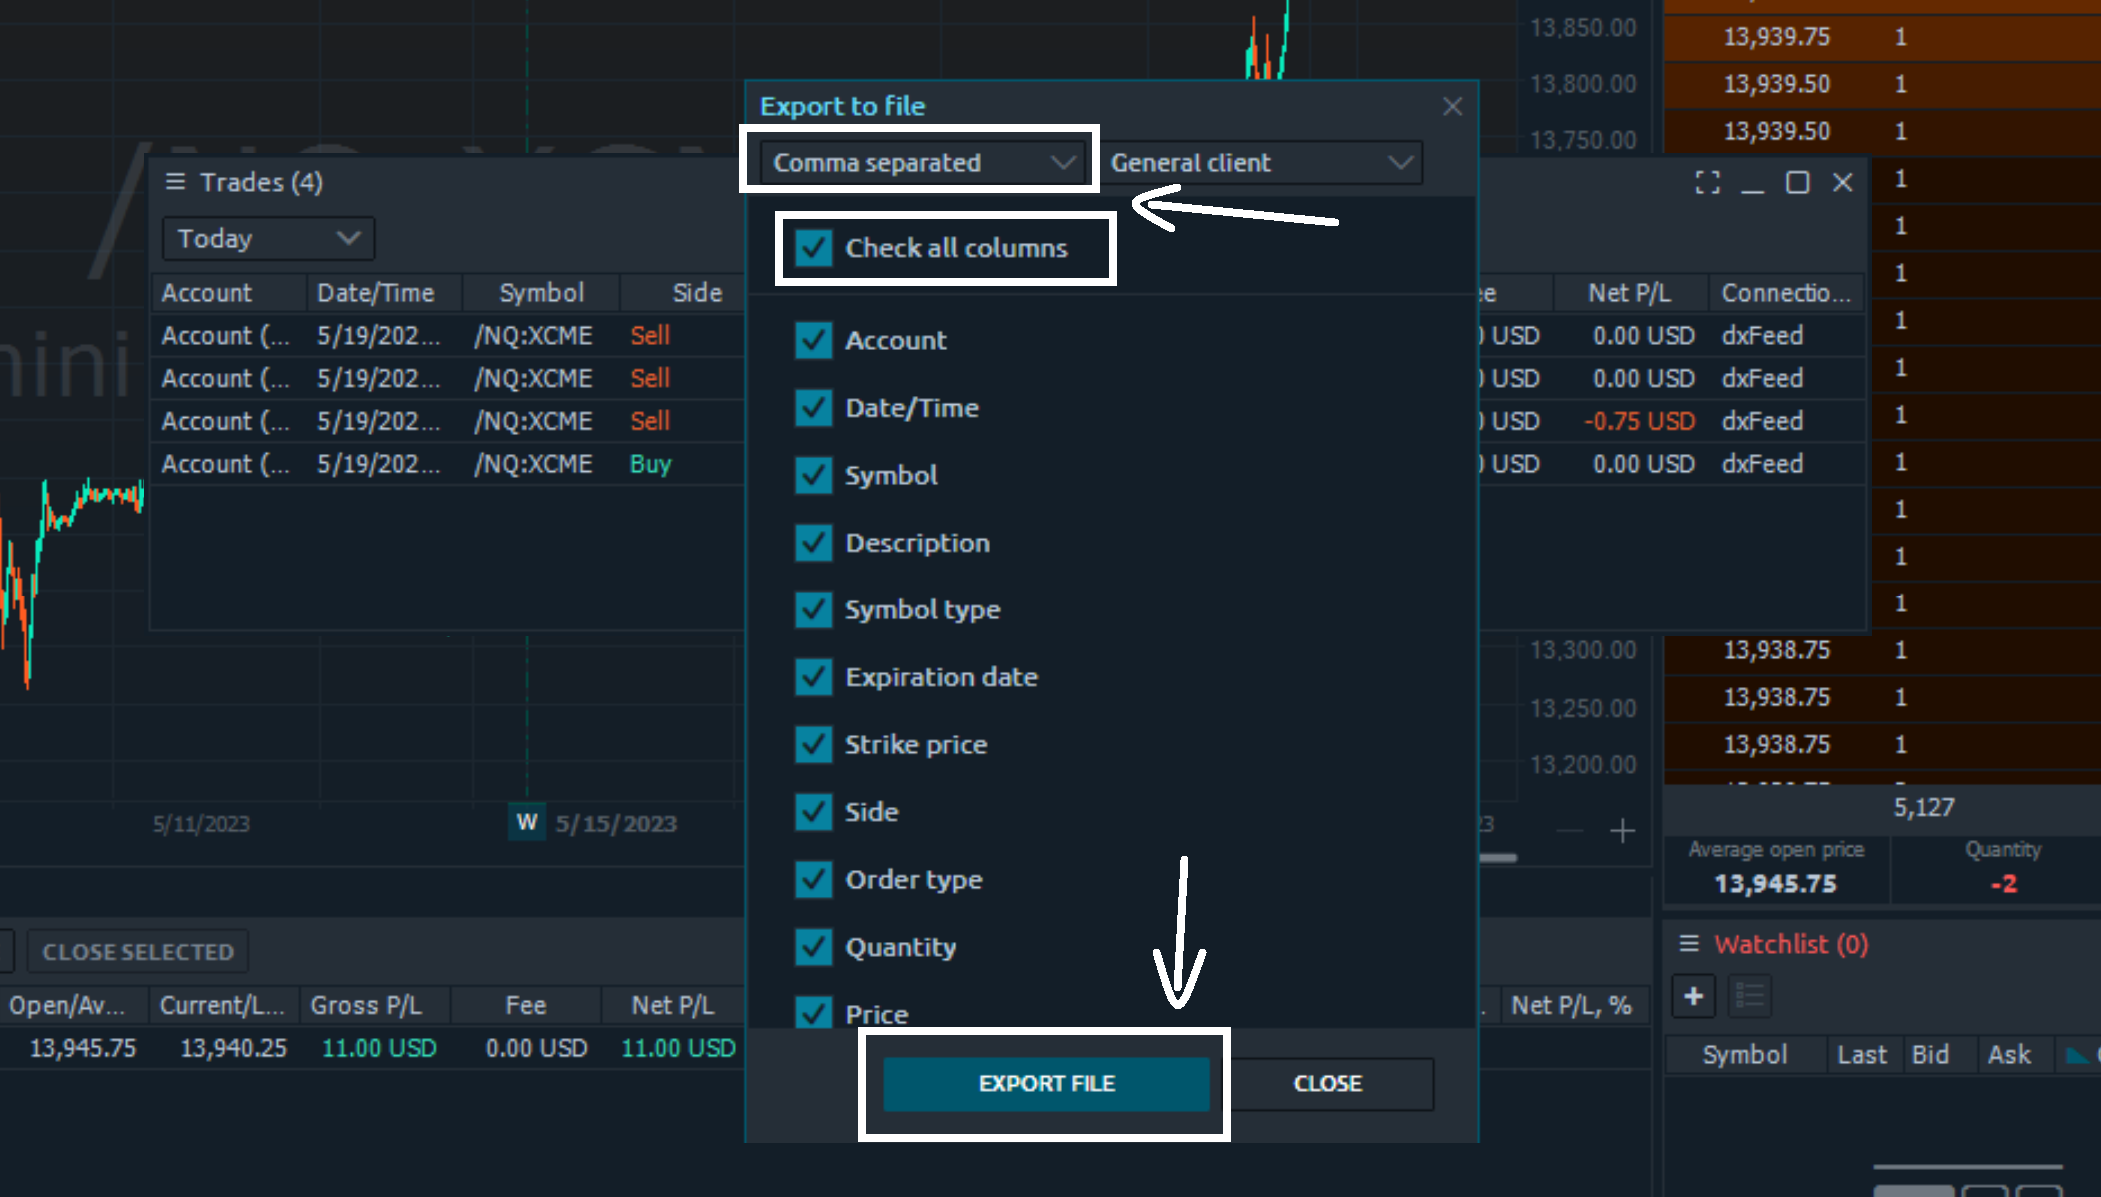Click the plus button to add a Watchlist symbol
This screenshot has width=2101, height=1197.
[x=1693, y=996]
